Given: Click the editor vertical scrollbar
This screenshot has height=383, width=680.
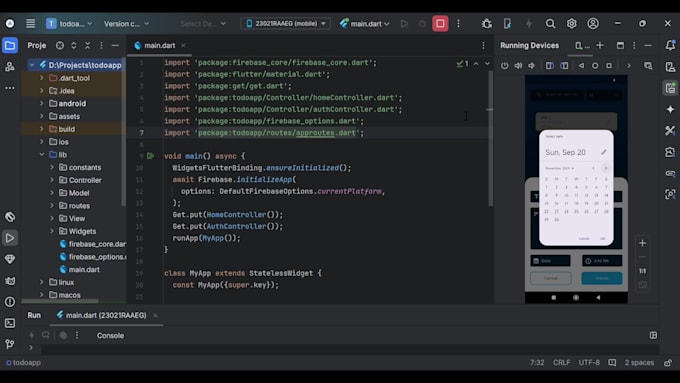Looking at the screenshot, I should coord(490,139).
